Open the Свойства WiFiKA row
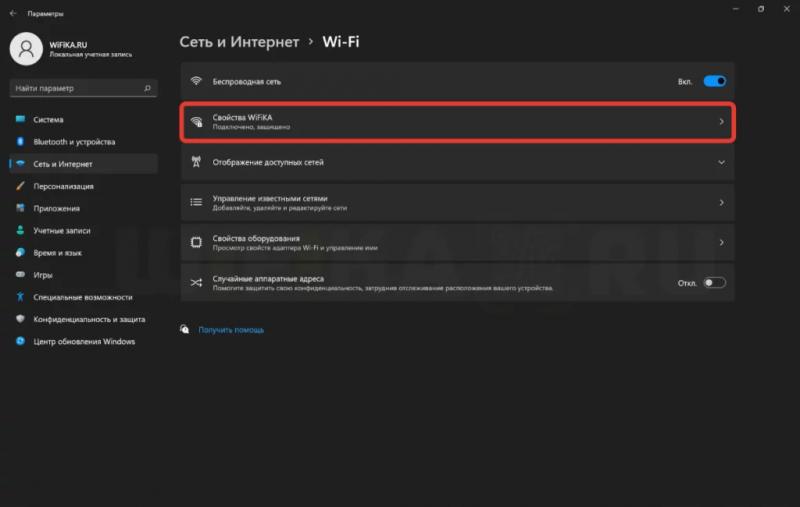Viewport: 800px width, 507px height. click(x=457, y=121)
